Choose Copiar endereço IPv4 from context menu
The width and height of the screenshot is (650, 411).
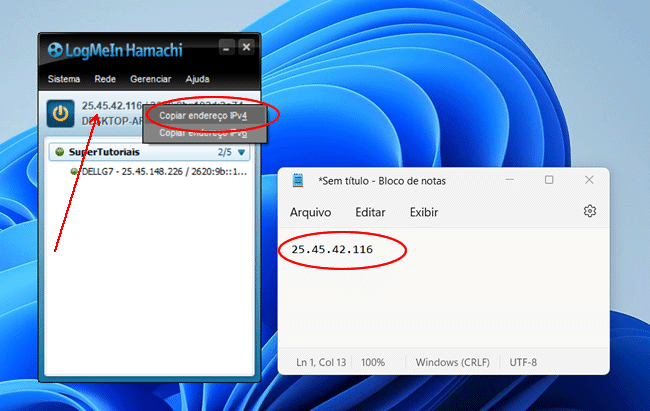[205, 116]
